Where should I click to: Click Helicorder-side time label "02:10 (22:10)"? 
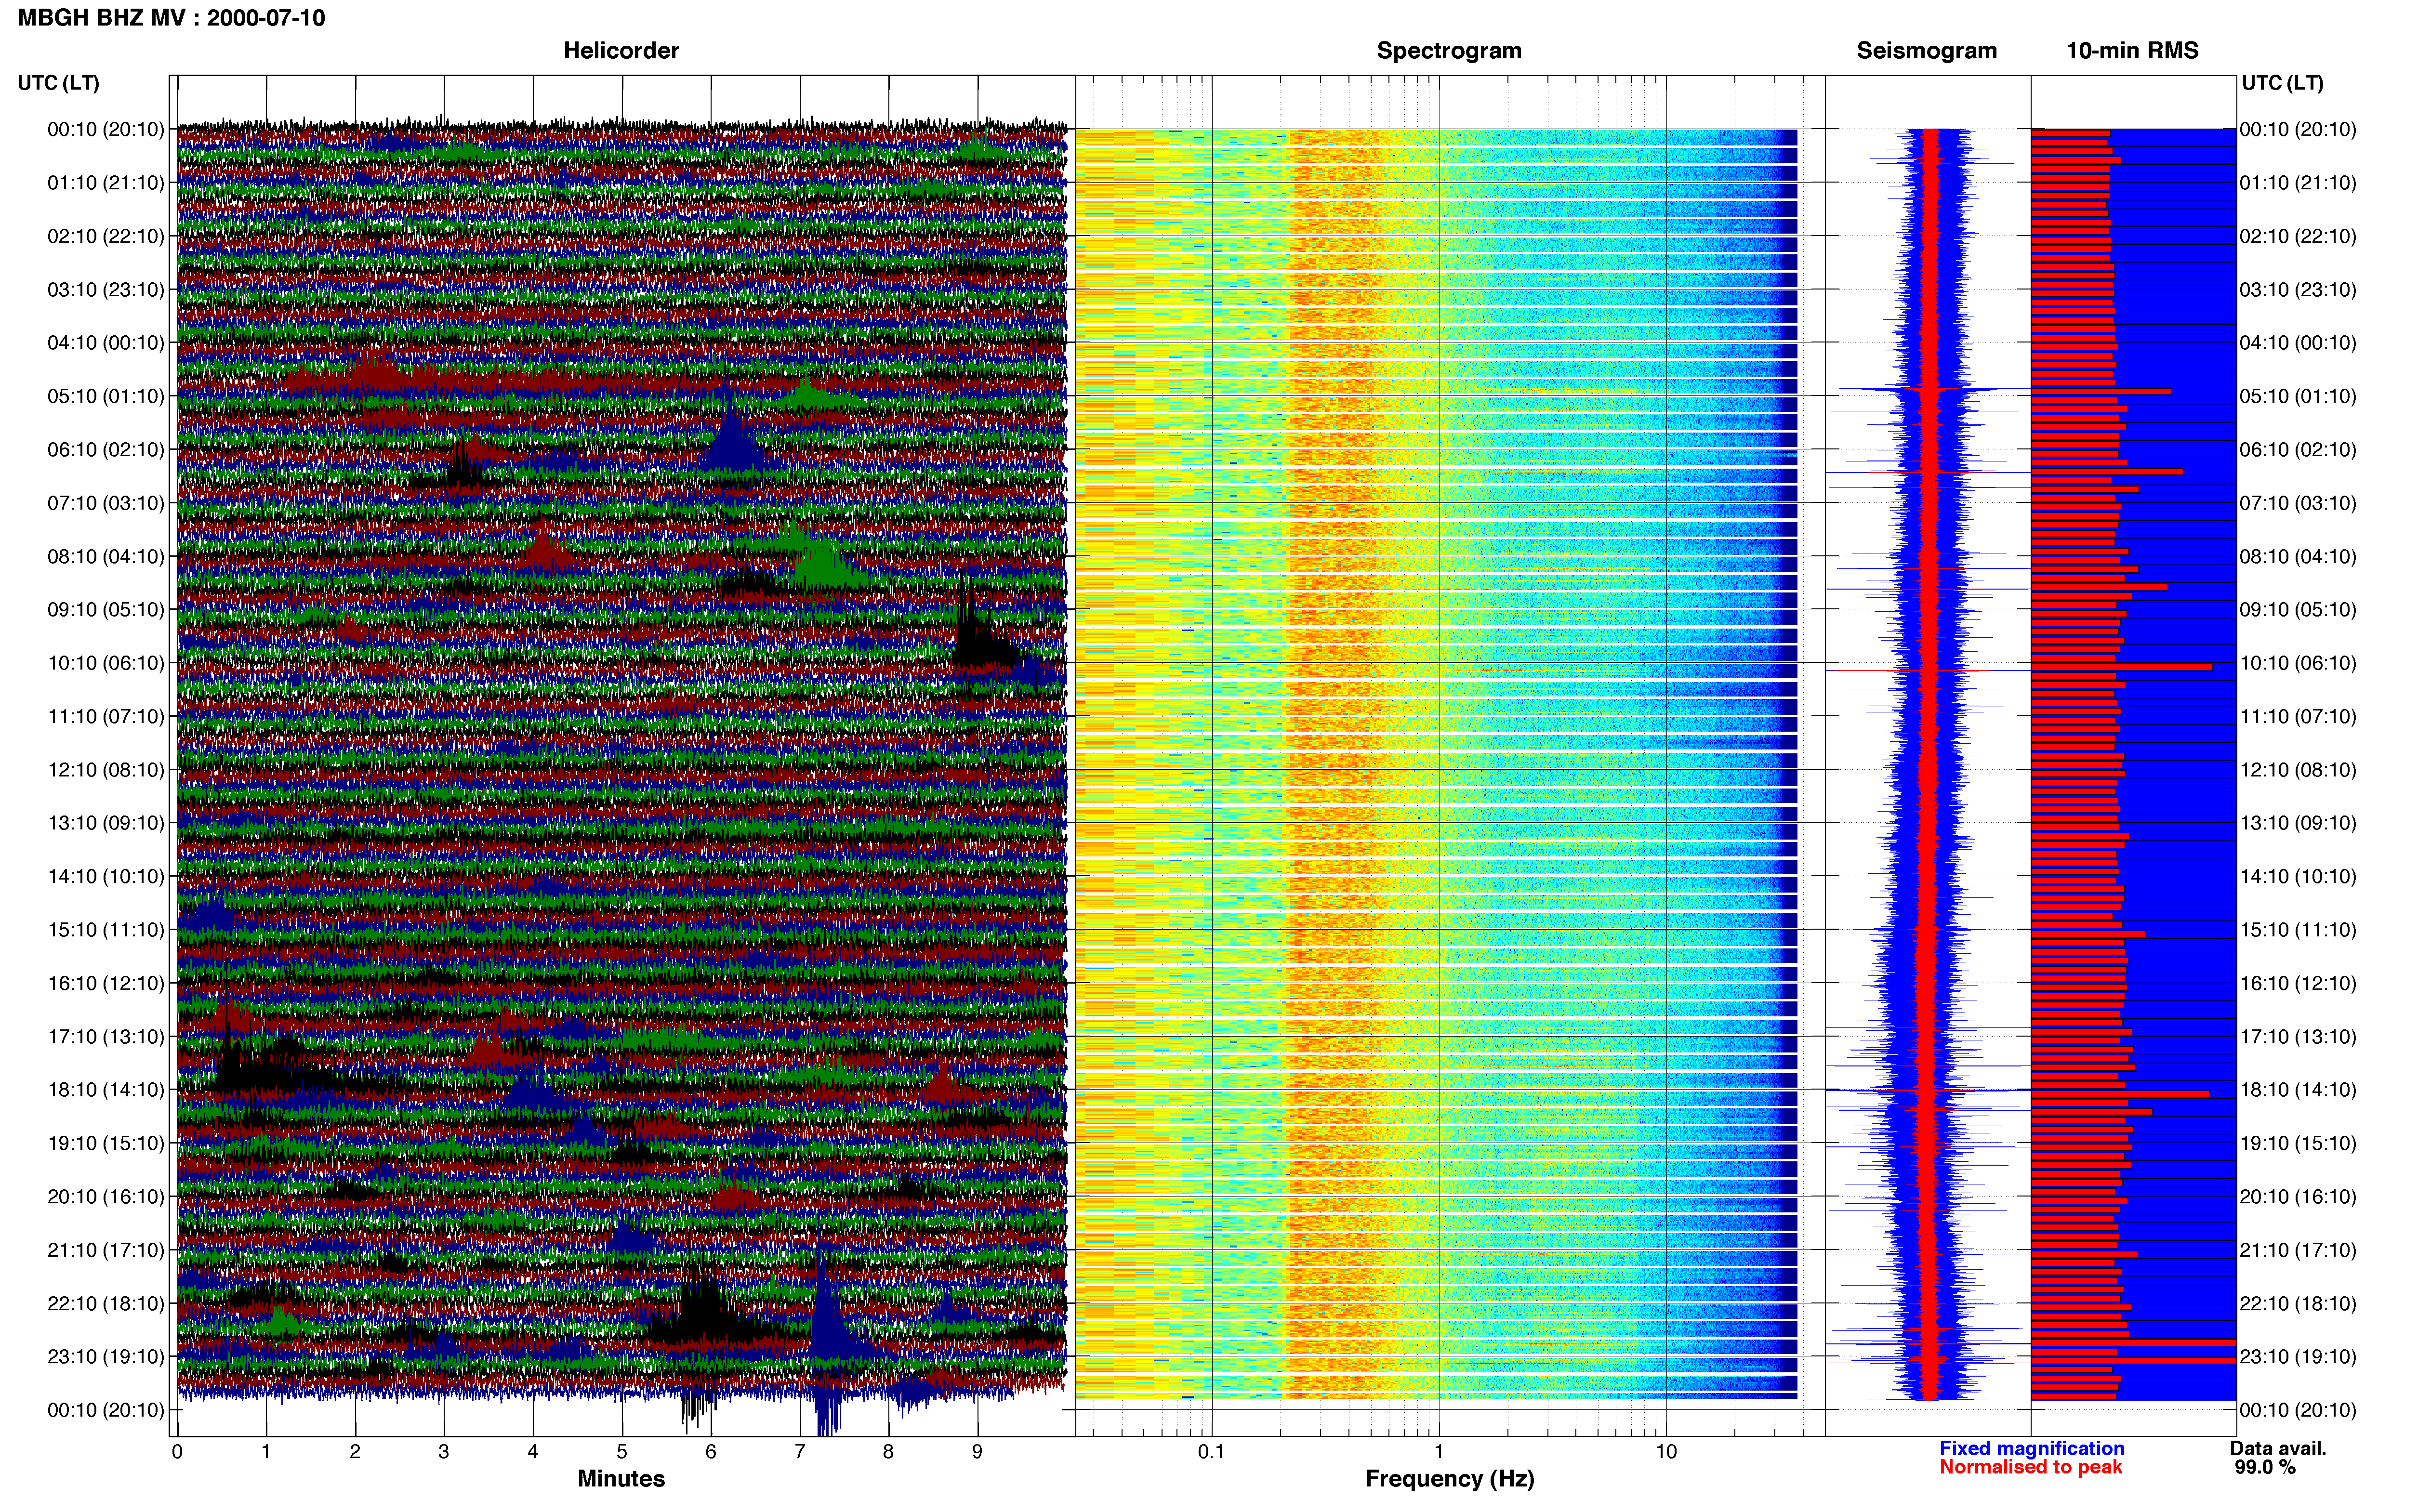106,236
